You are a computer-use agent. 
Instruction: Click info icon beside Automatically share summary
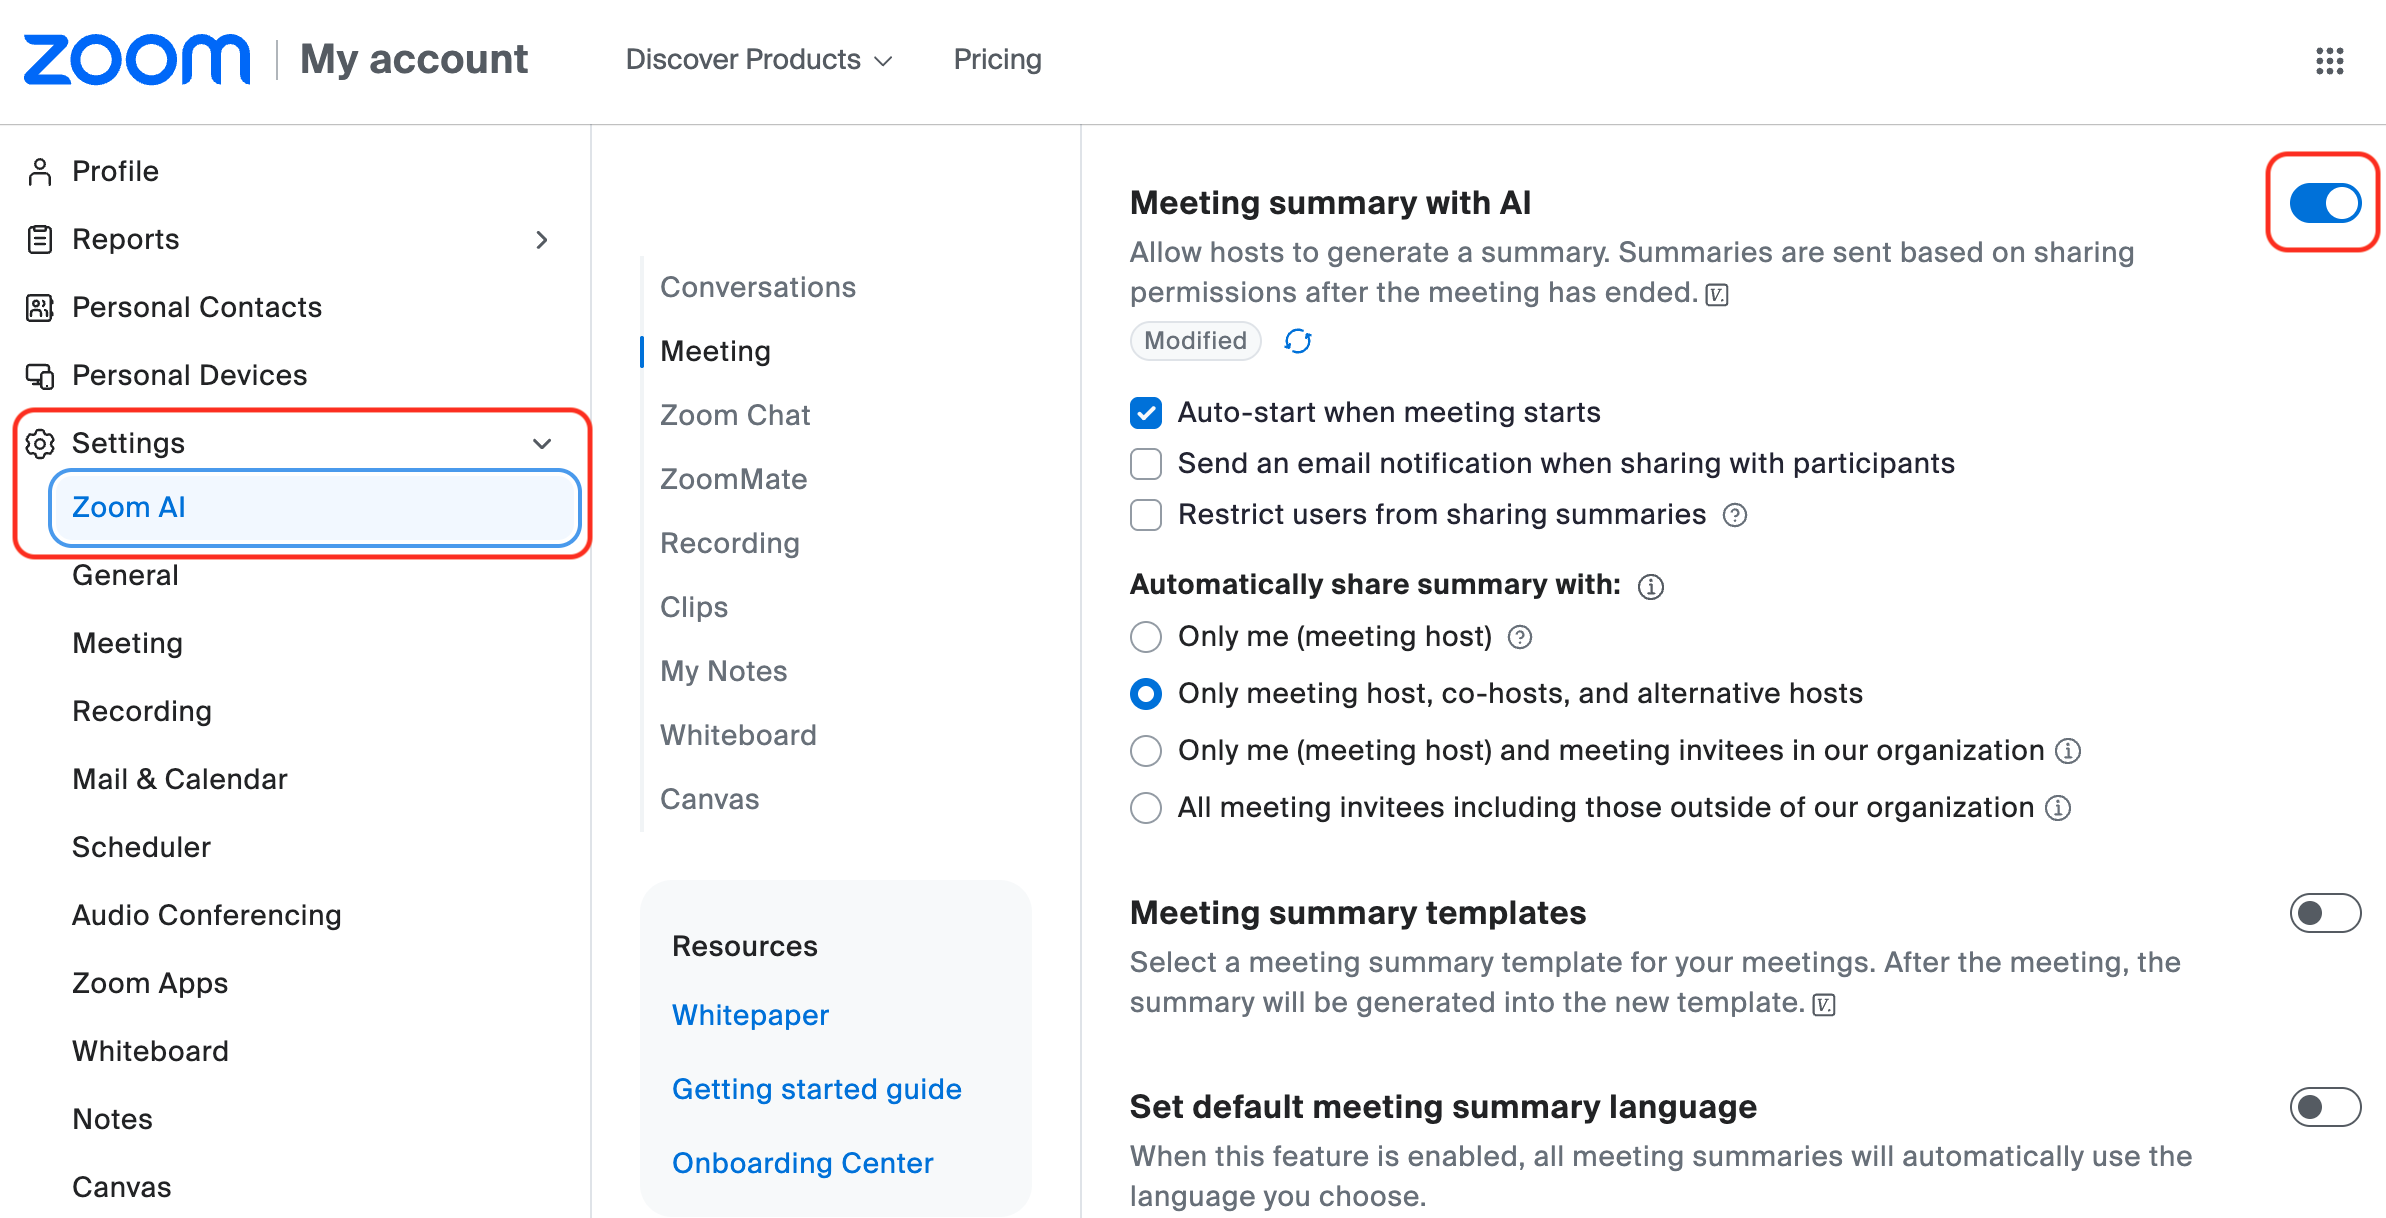tap(1651, 586)
